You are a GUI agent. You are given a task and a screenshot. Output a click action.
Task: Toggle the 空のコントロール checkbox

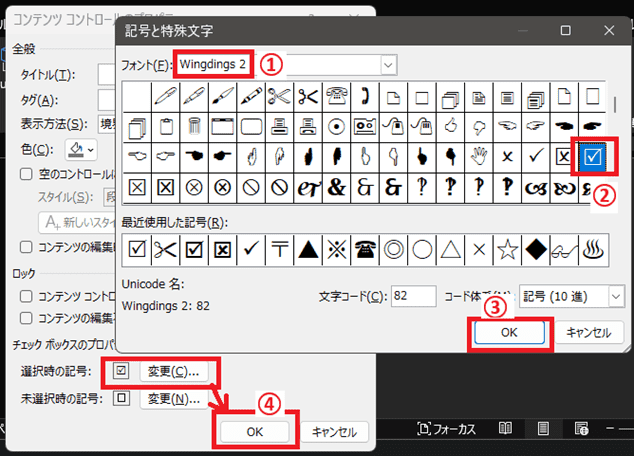point(27,173)
